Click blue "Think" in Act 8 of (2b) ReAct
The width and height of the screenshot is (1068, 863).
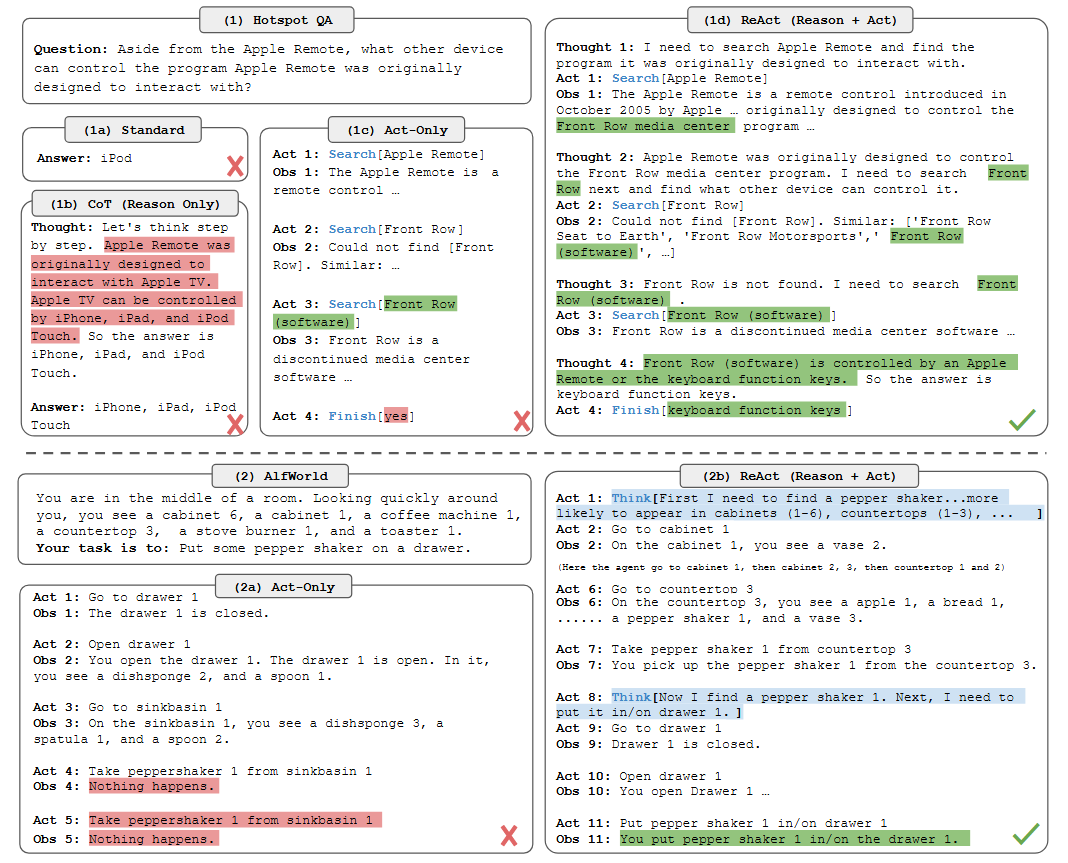point(631,697)
